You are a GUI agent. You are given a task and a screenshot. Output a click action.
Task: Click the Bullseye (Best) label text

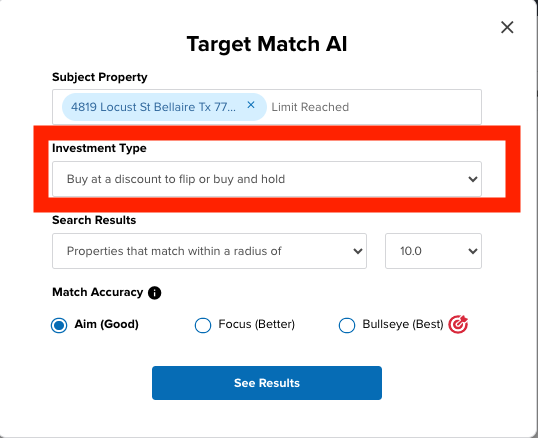[403, 324]
